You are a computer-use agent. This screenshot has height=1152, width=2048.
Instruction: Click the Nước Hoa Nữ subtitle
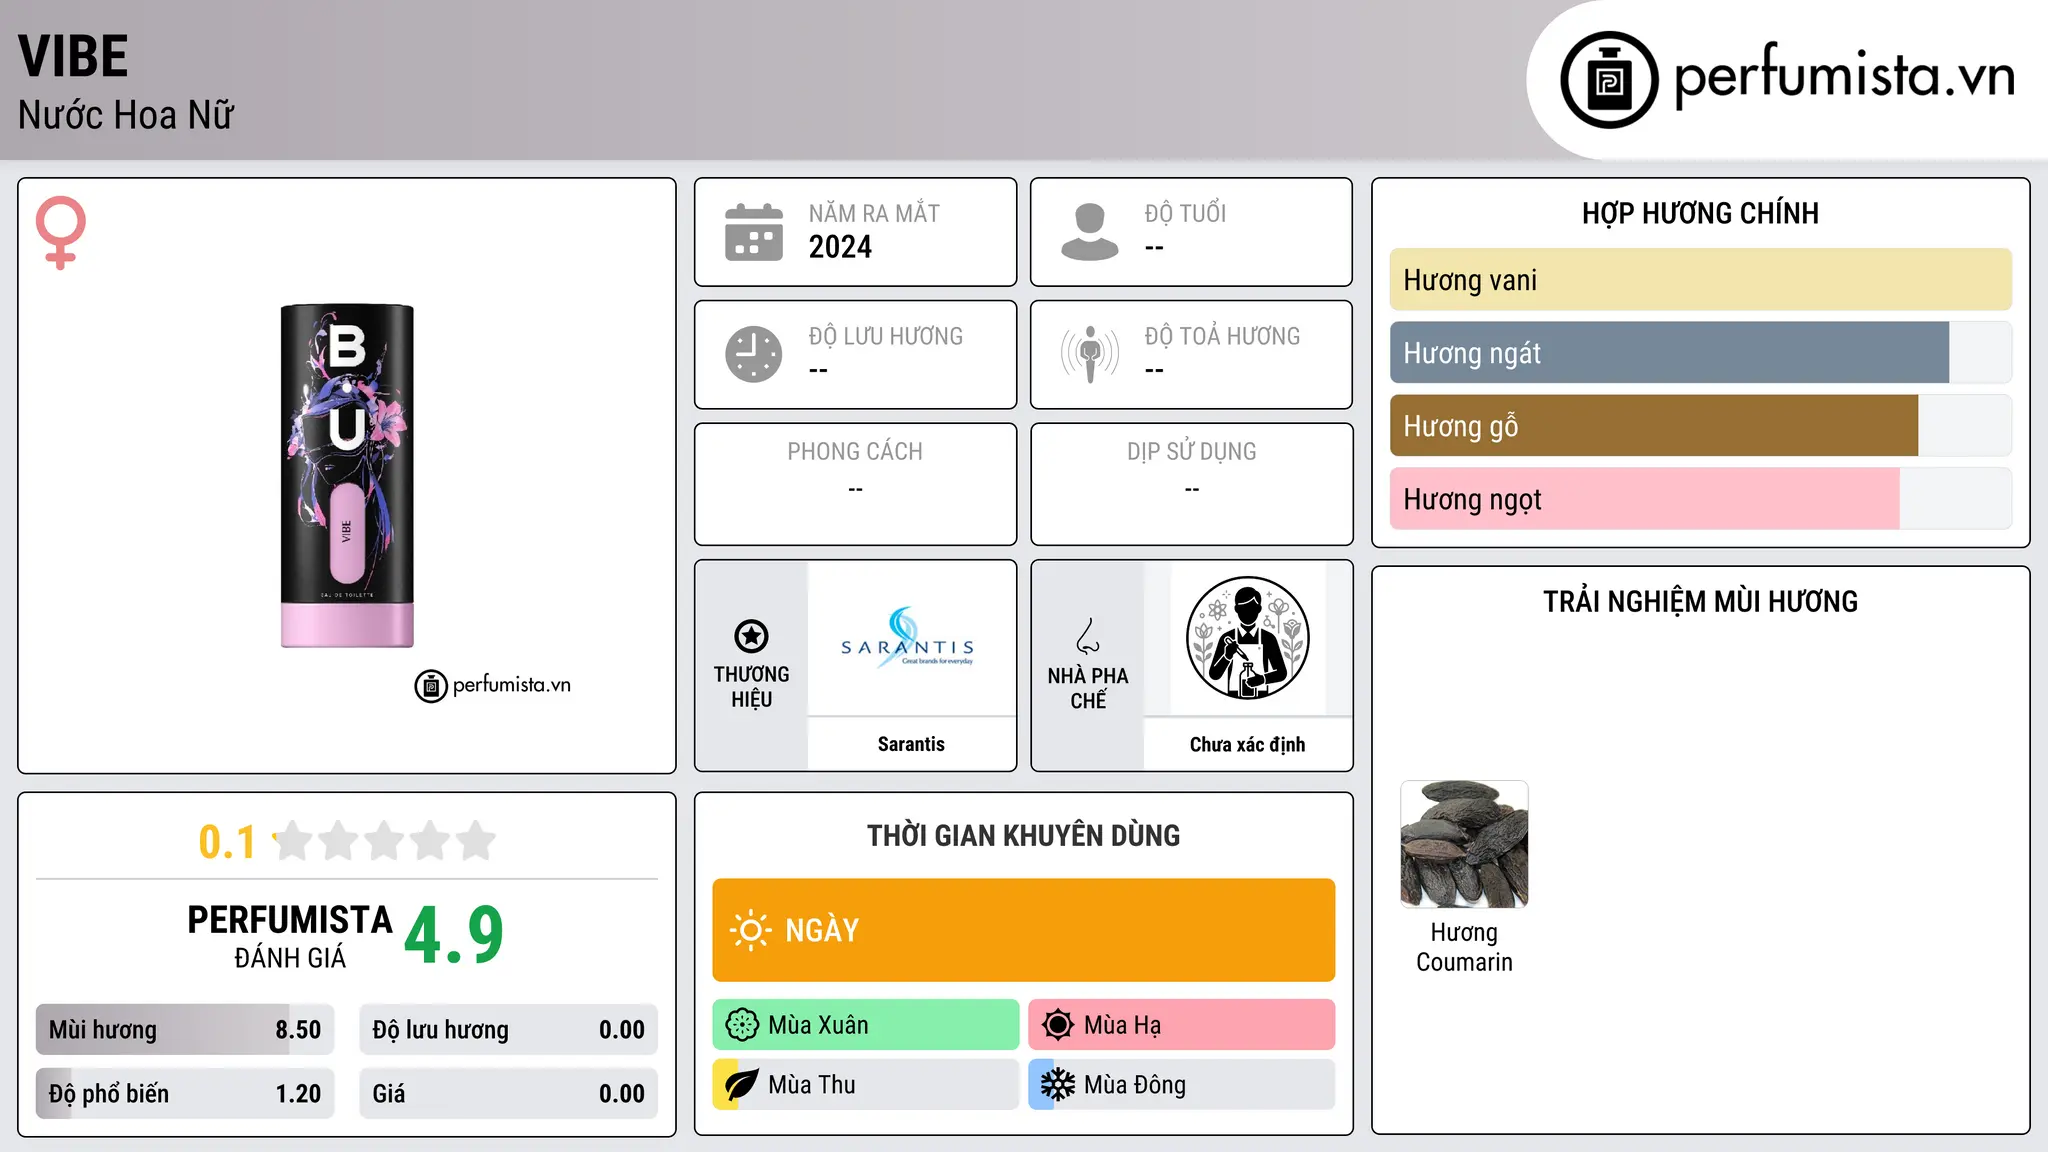[x=126, y=115]
